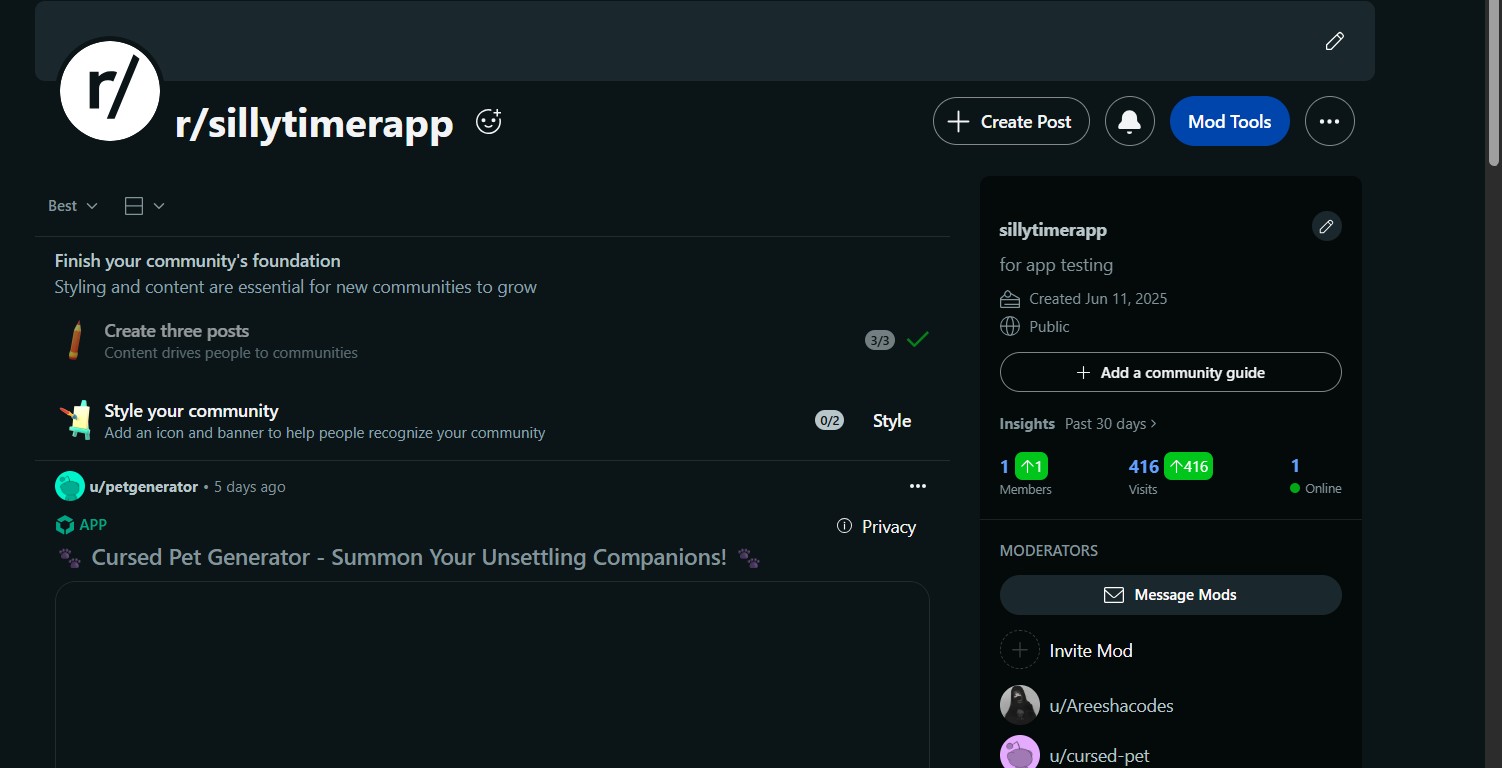
Task: Click the r/ community avatar
Action: point(110,90)
